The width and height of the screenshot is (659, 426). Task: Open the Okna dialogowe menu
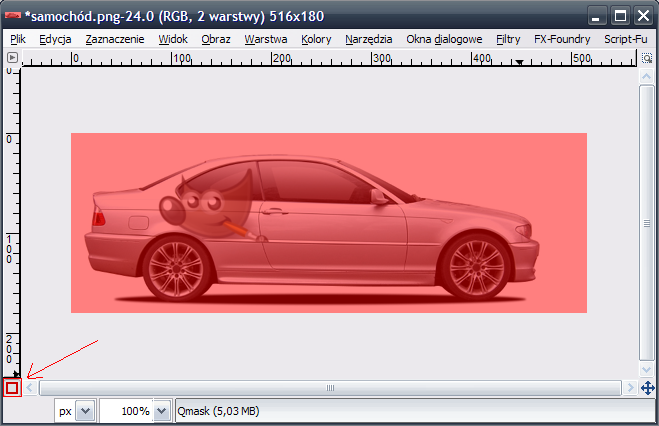coord(444,39)
